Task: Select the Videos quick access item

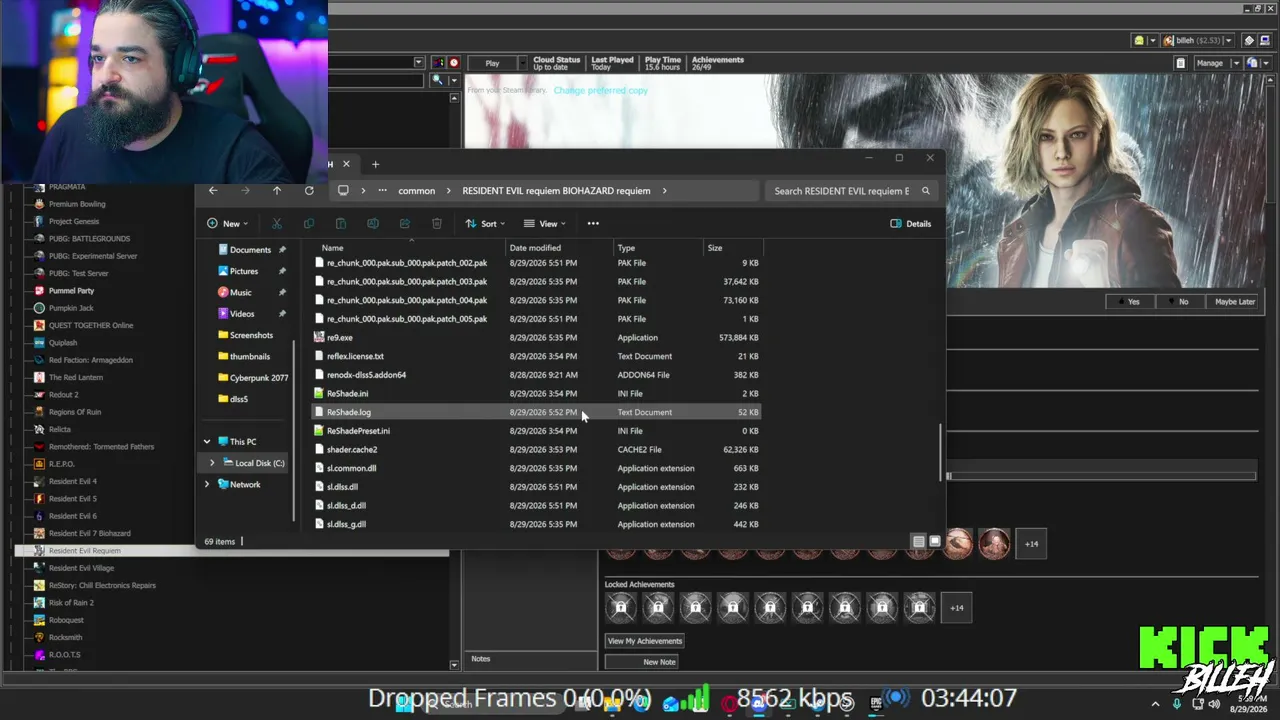Action: pyautogui.click(x=243, y=314)
